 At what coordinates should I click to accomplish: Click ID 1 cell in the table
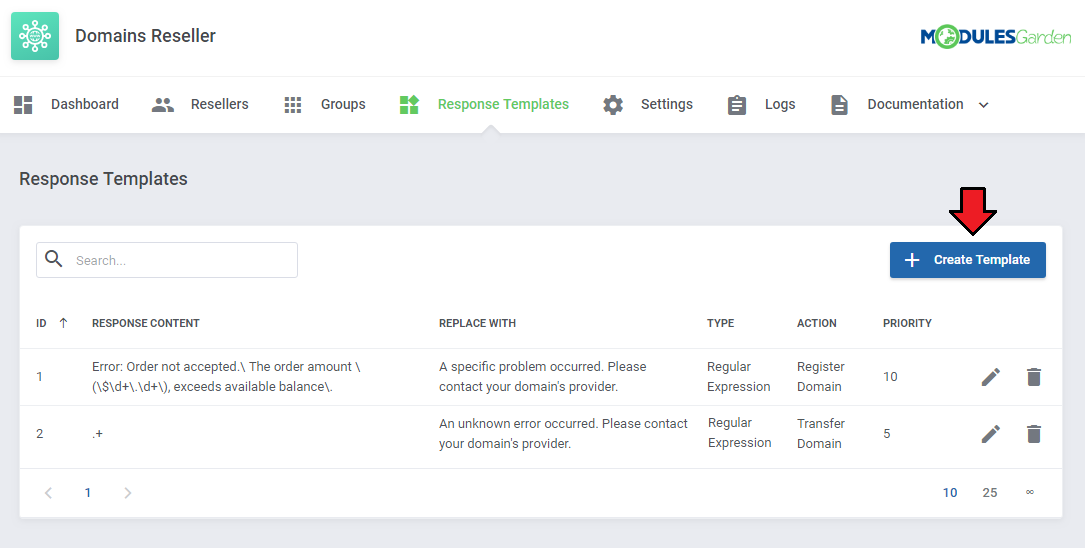click(39, 377)
